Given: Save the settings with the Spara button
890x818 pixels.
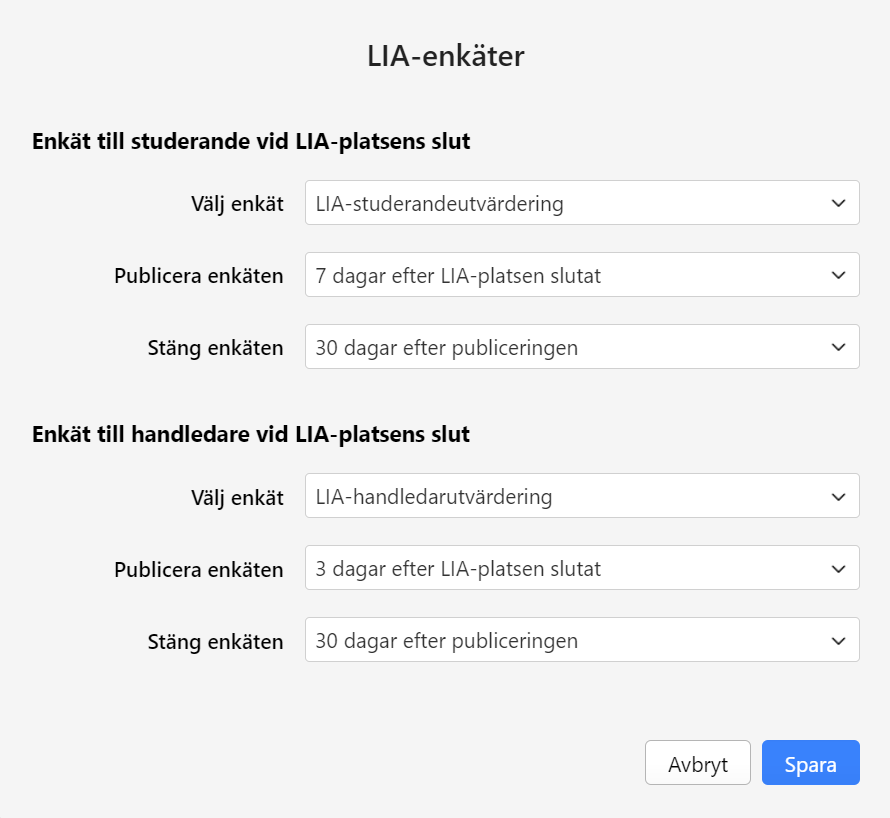Looking at the screenshot, I should [x=810, y=765].
